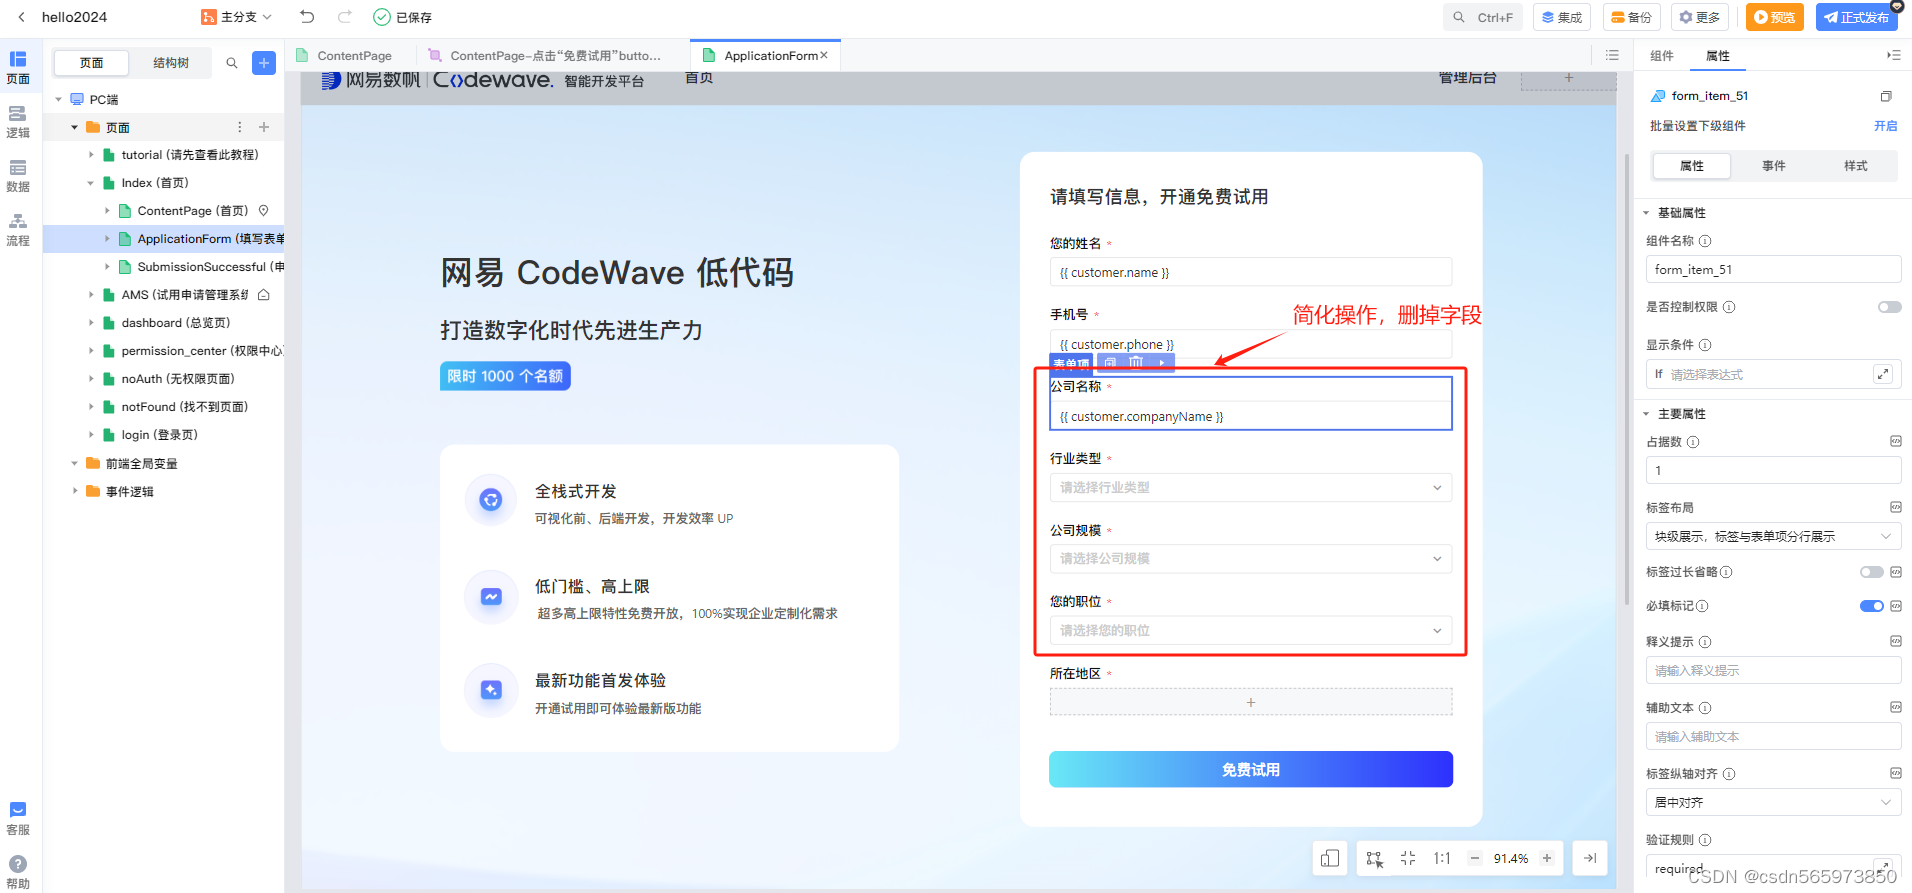Click the 组件名称 input containing form_item_51
Screen dimensions: 1912x893
[x=1773, y=269]
